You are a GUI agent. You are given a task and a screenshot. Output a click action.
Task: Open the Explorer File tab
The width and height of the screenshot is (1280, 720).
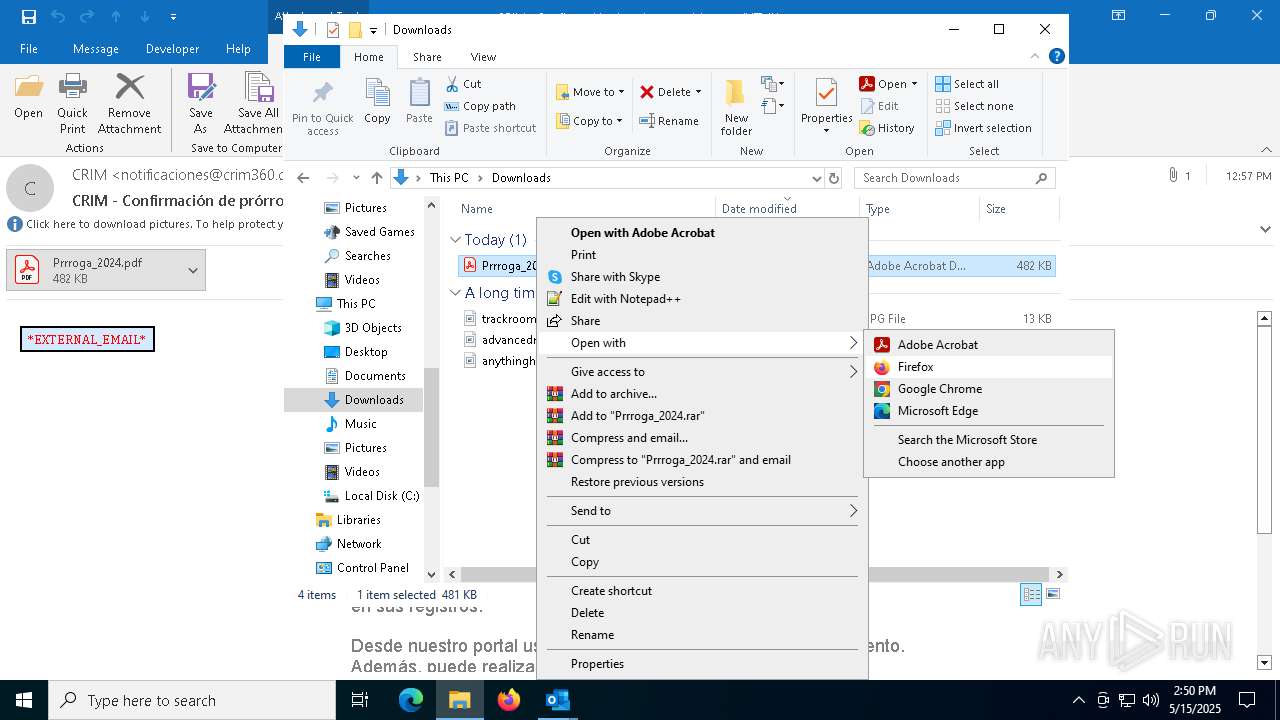point(312,57)
